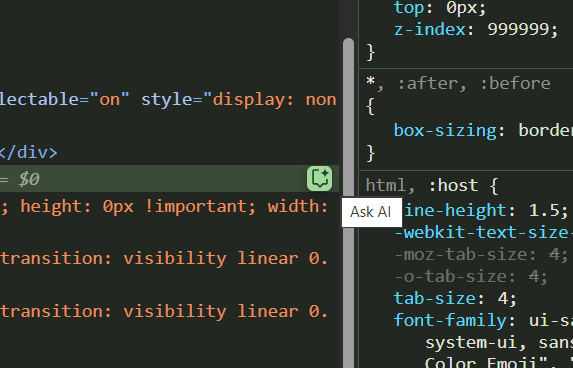Click the line-height: 1.5 declaration

pyautogui.click(x=486, y=210)
